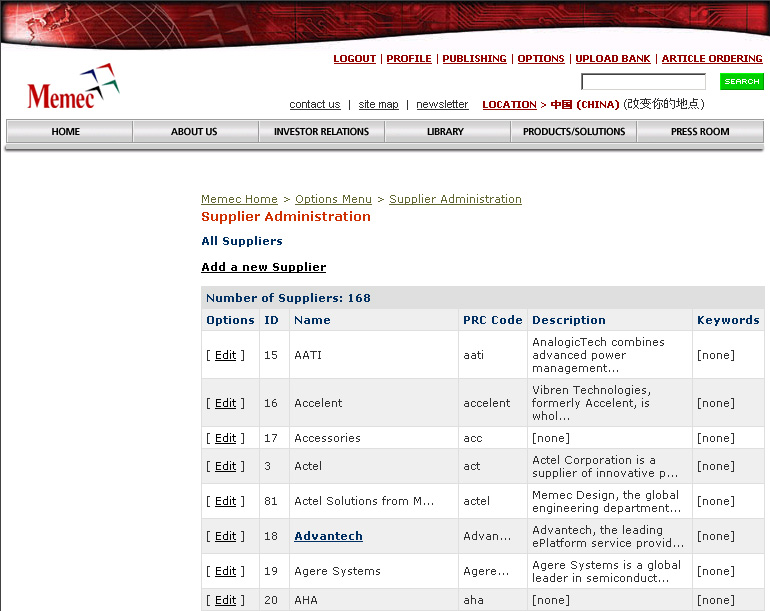Viewport: 770px width, 611px height.
Task: Click the Memec logo
Action: tap(72, 89)
